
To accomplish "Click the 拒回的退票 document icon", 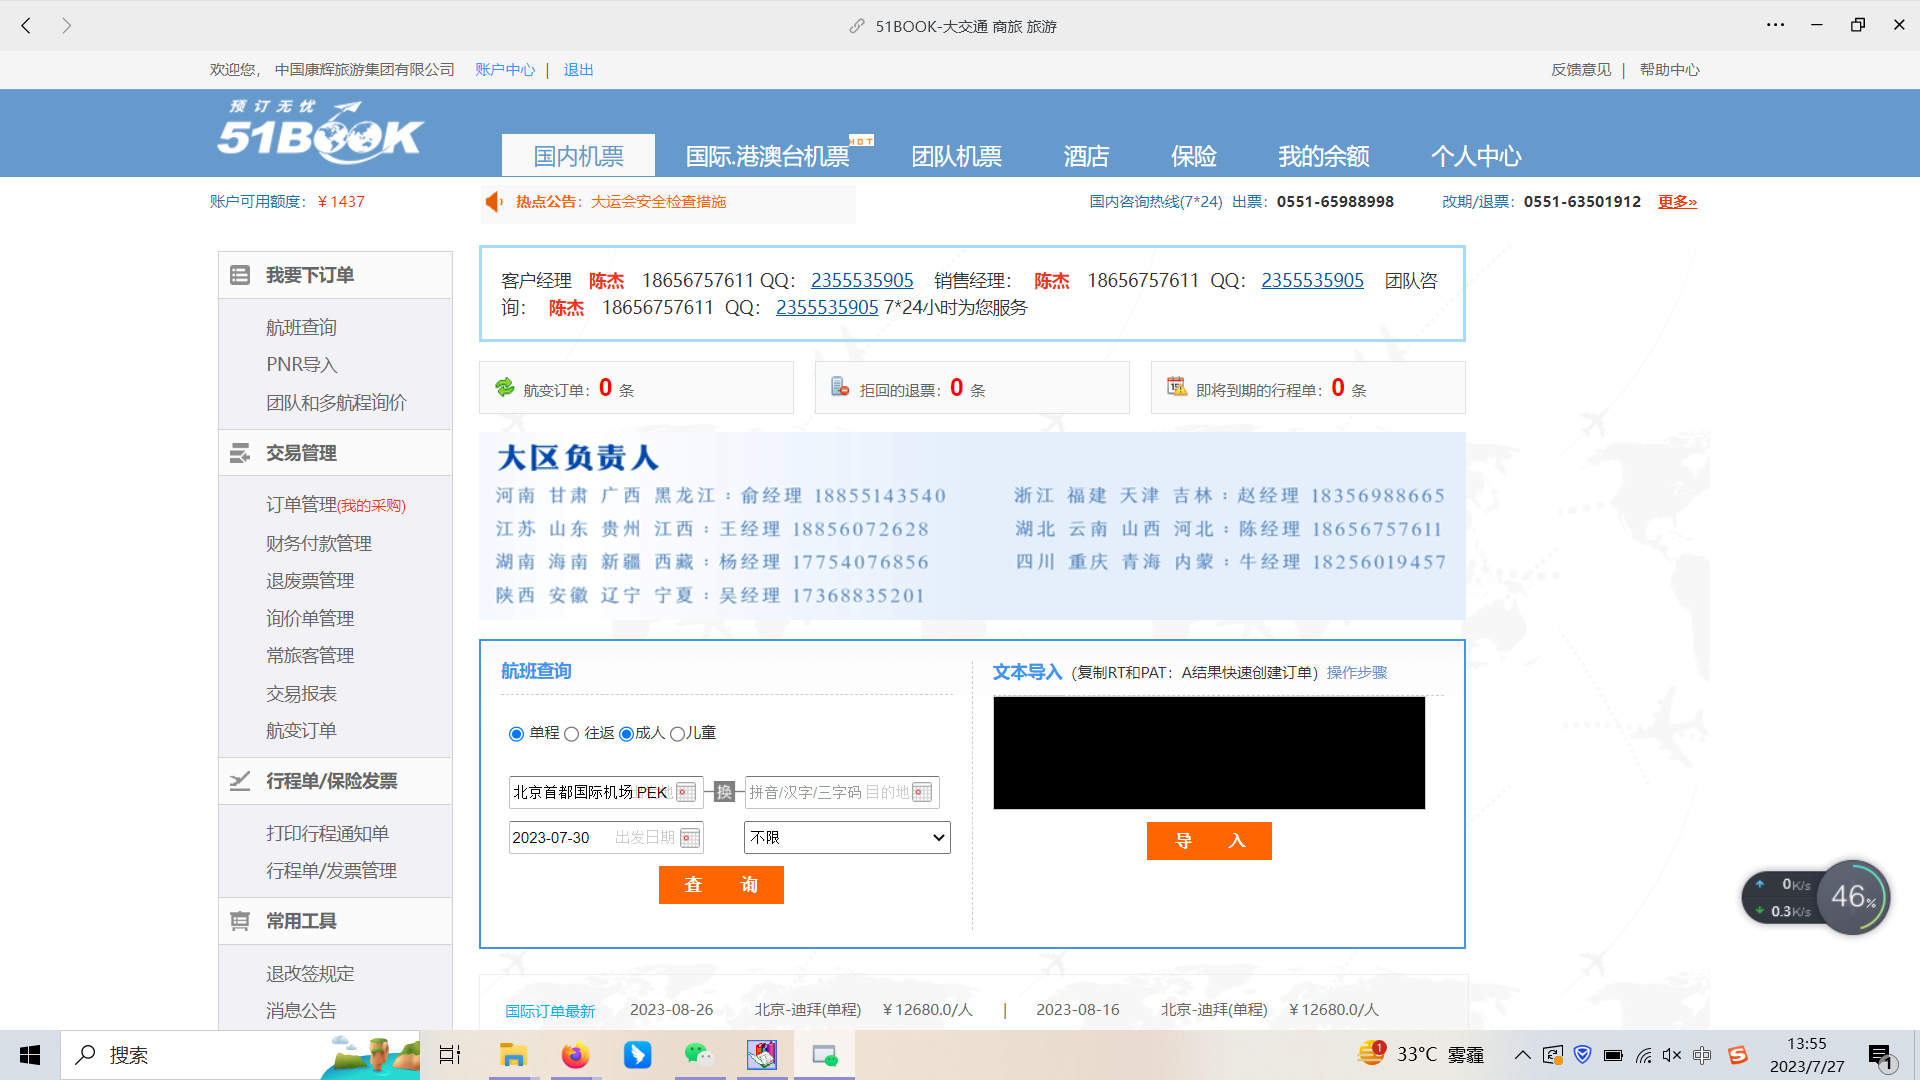I will [840, 388].
